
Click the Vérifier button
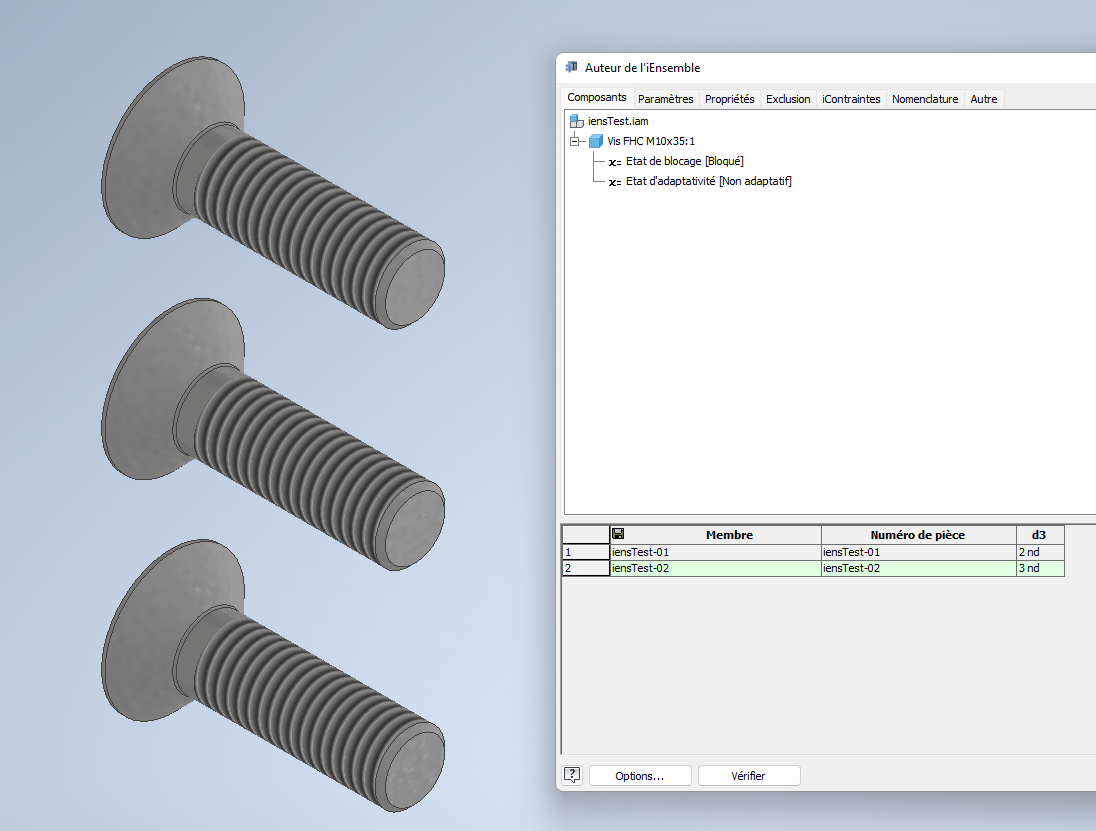coord(748,775)
